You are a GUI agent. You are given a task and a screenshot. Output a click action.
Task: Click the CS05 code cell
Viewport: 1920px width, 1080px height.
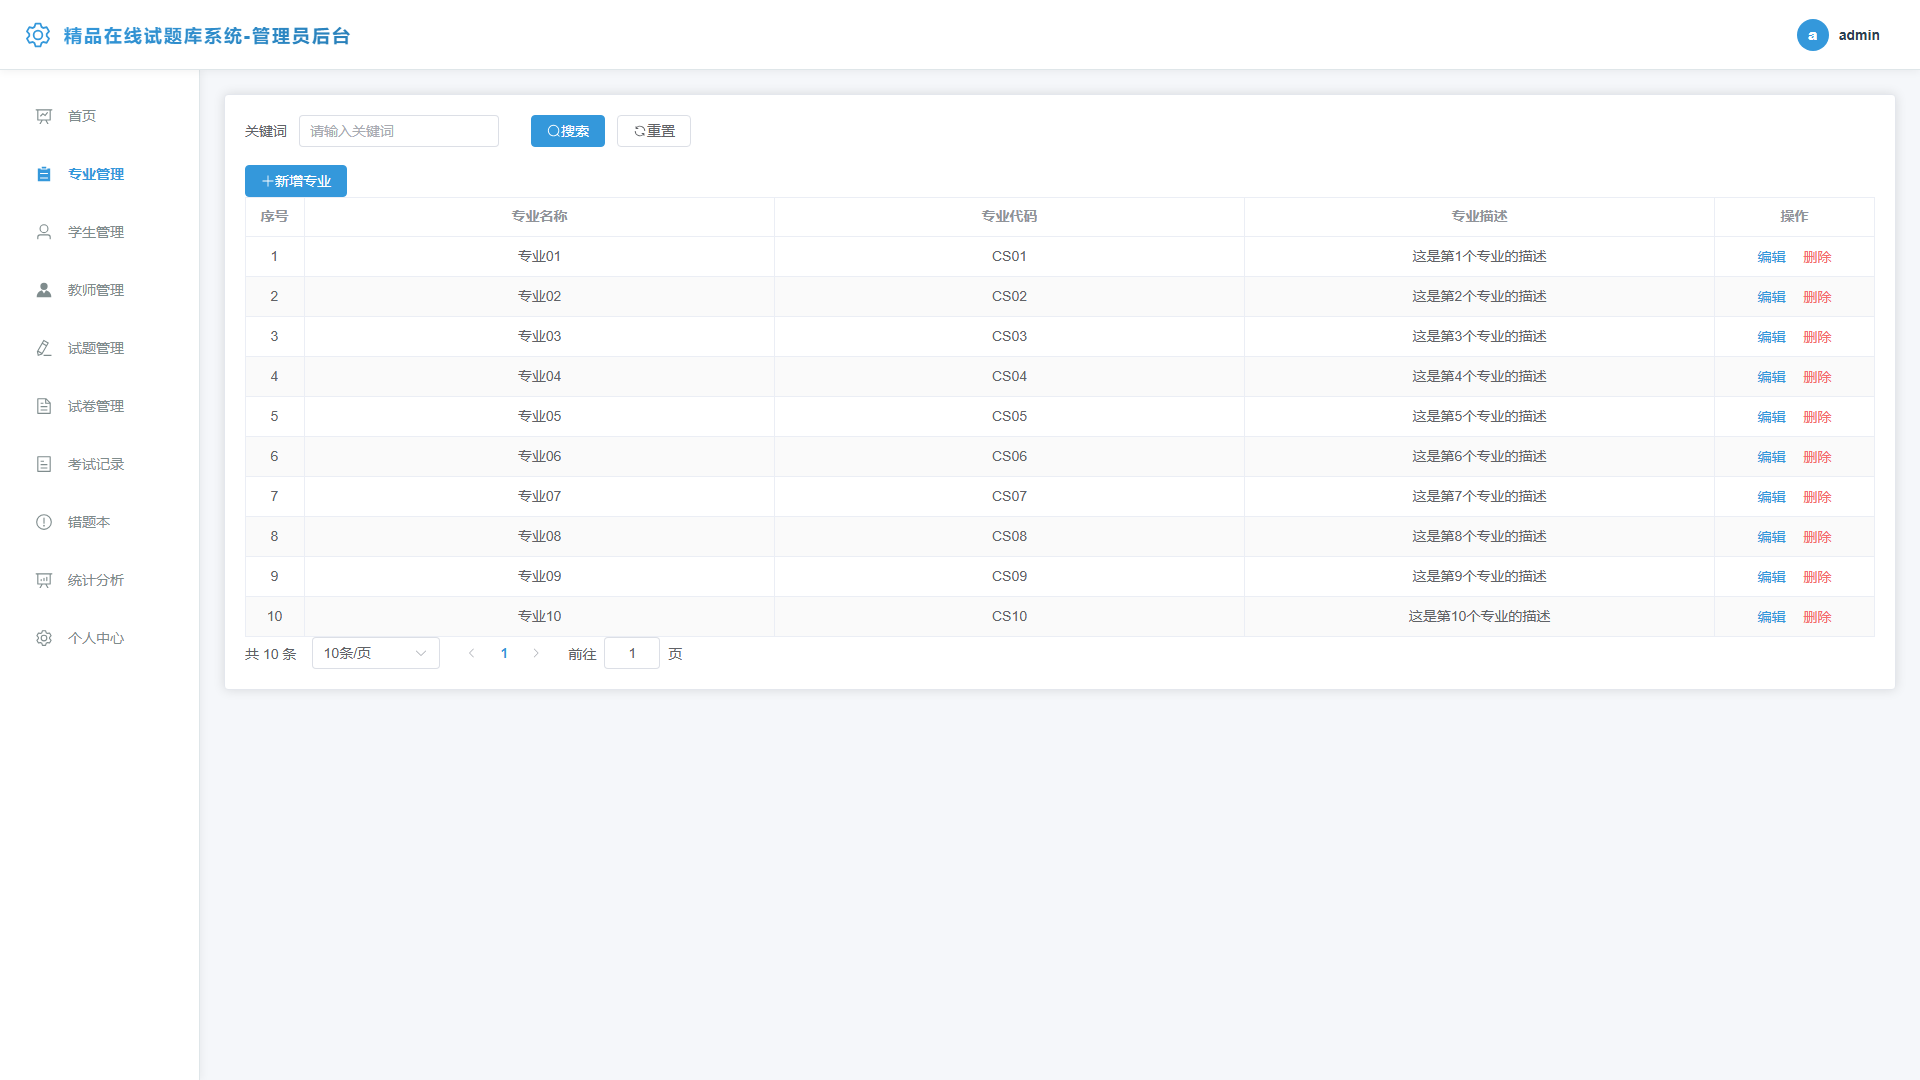1010,416
